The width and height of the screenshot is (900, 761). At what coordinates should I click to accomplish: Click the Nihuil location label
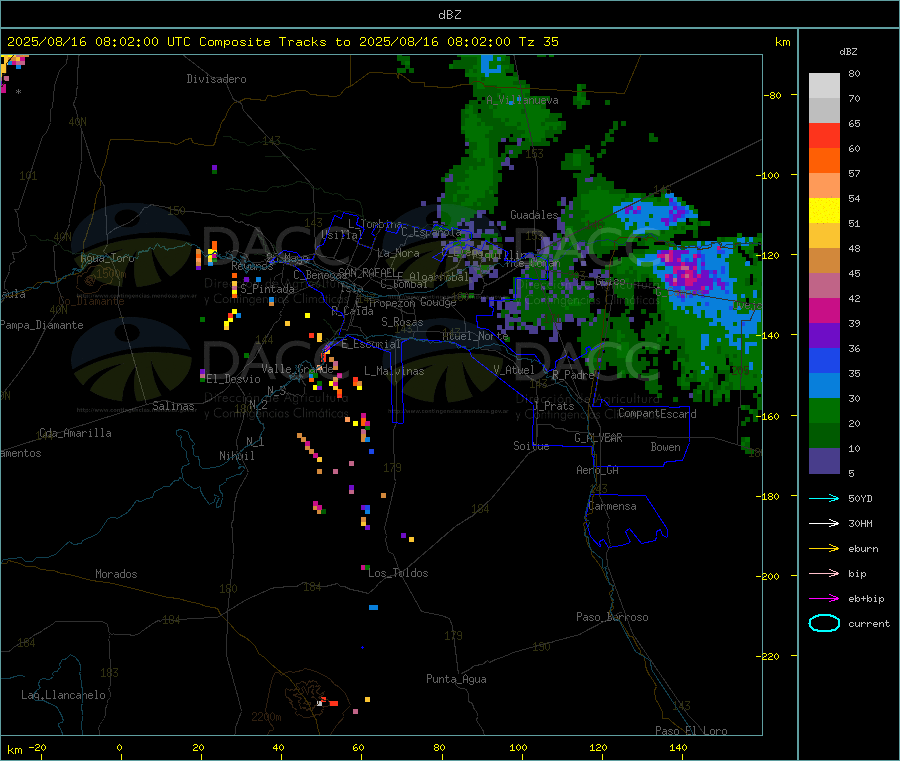[x=236, y=456]
